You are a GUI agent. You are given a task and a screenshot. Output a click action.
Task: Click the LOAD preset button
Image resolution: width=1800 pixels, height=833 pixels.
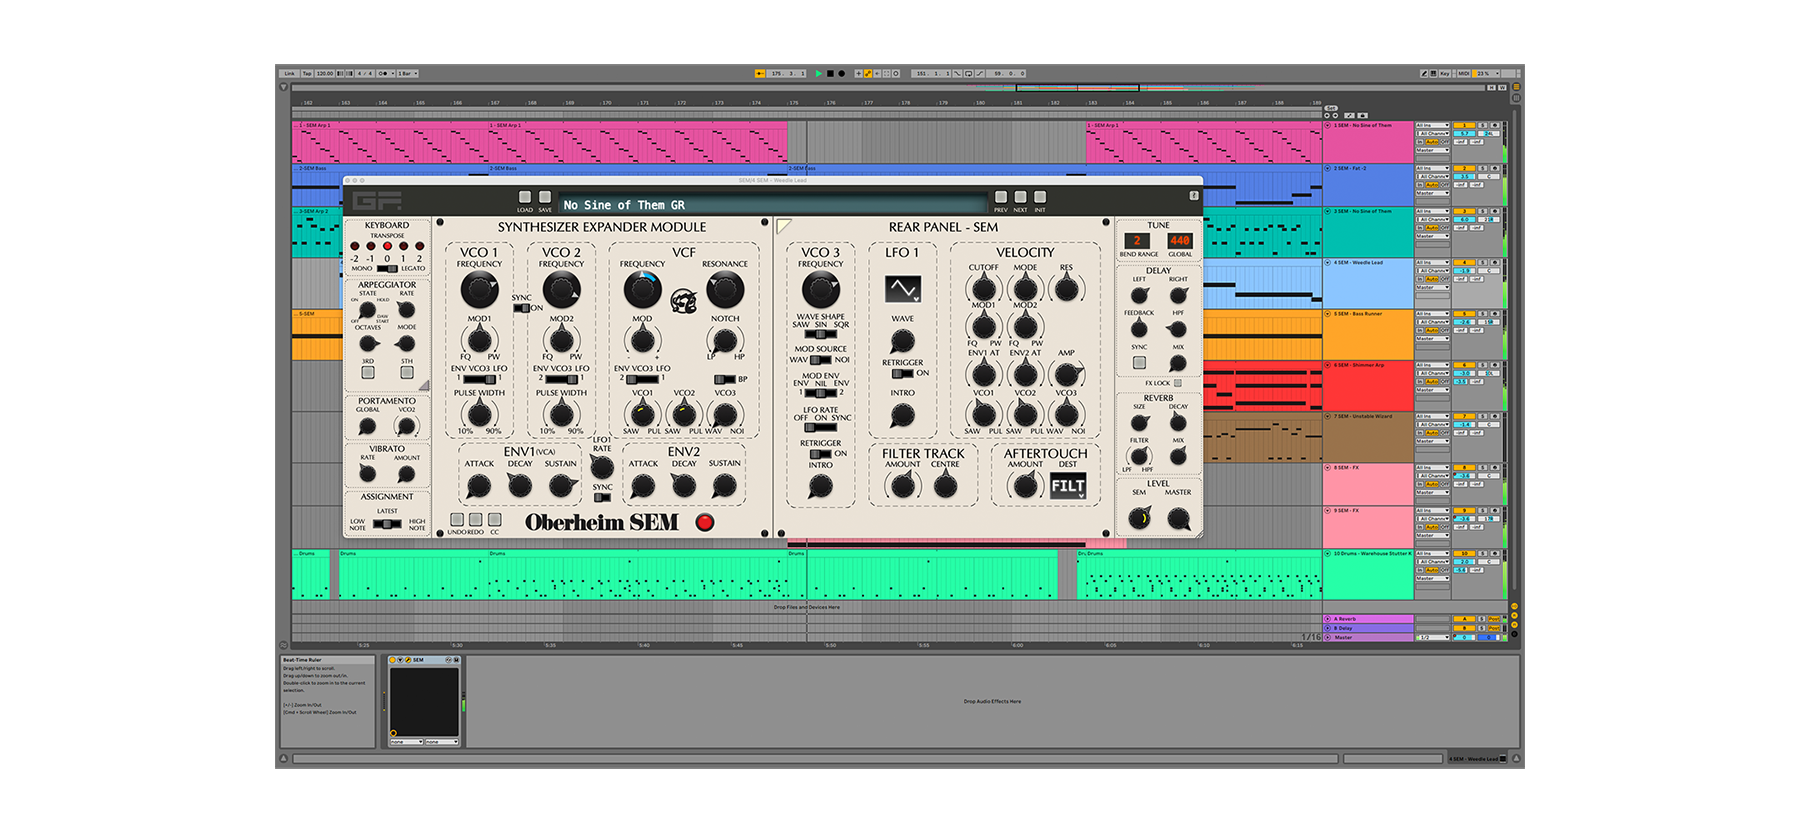click(x=525, y=198)
